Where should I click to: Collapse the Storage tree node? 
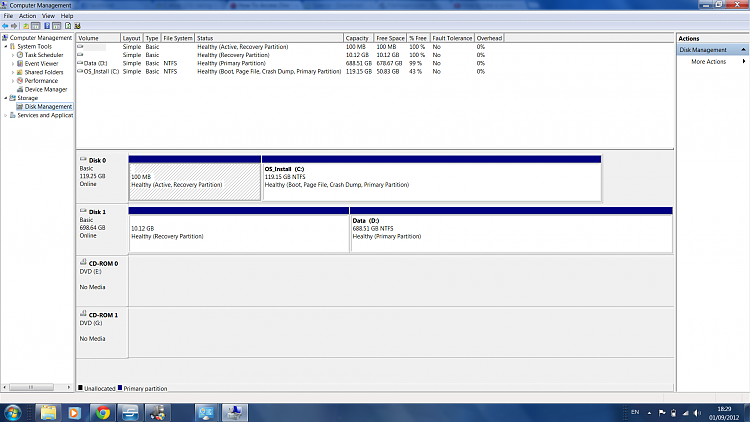coord(6,98)
